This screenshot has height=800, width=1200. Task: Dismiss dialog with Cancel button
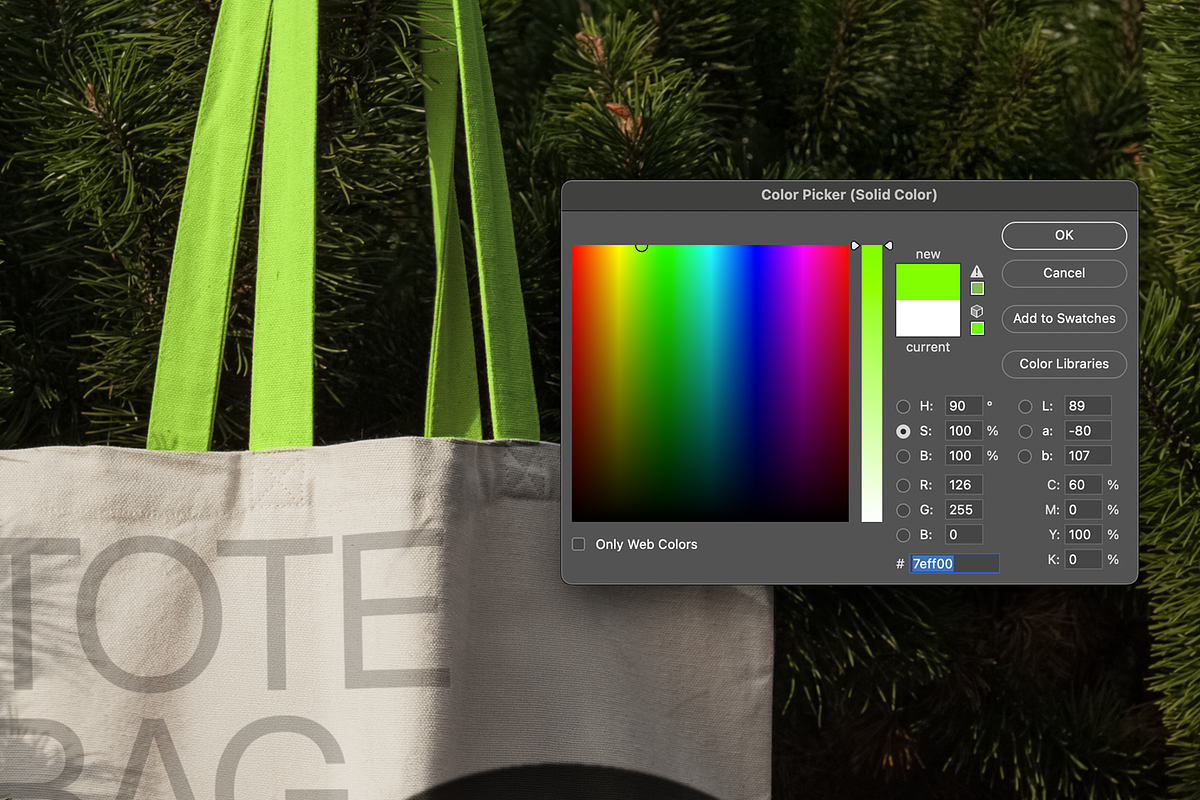pyautogui.click(x=1064, y=273)
